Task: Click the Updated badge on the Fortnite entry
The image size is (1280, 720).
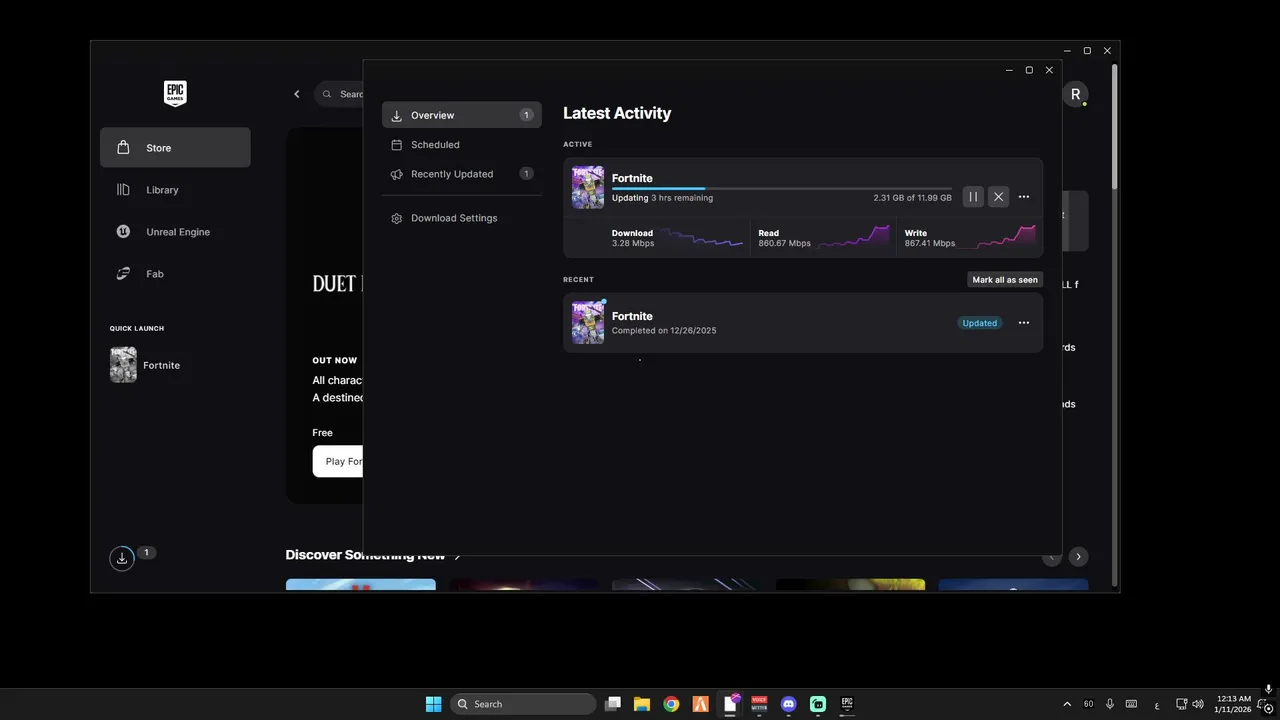Action: [980, 323]
